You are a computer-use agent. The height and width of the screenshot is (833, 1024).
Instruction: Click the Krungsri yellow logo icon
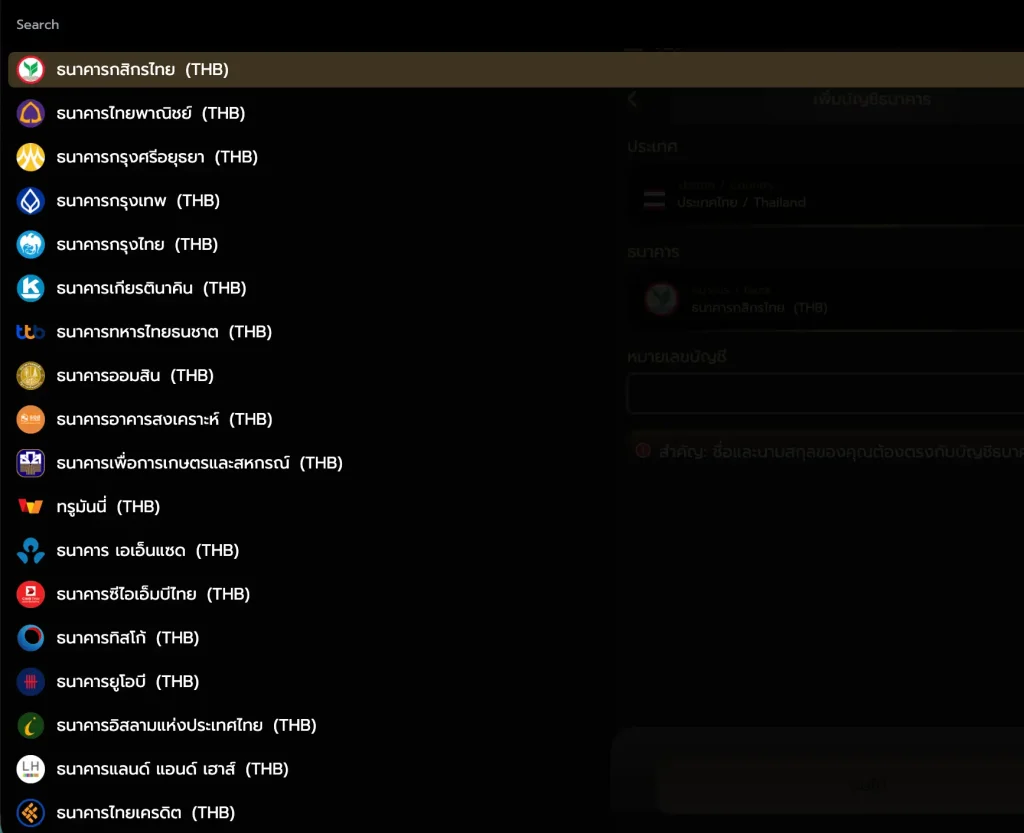tap(31, 157)
